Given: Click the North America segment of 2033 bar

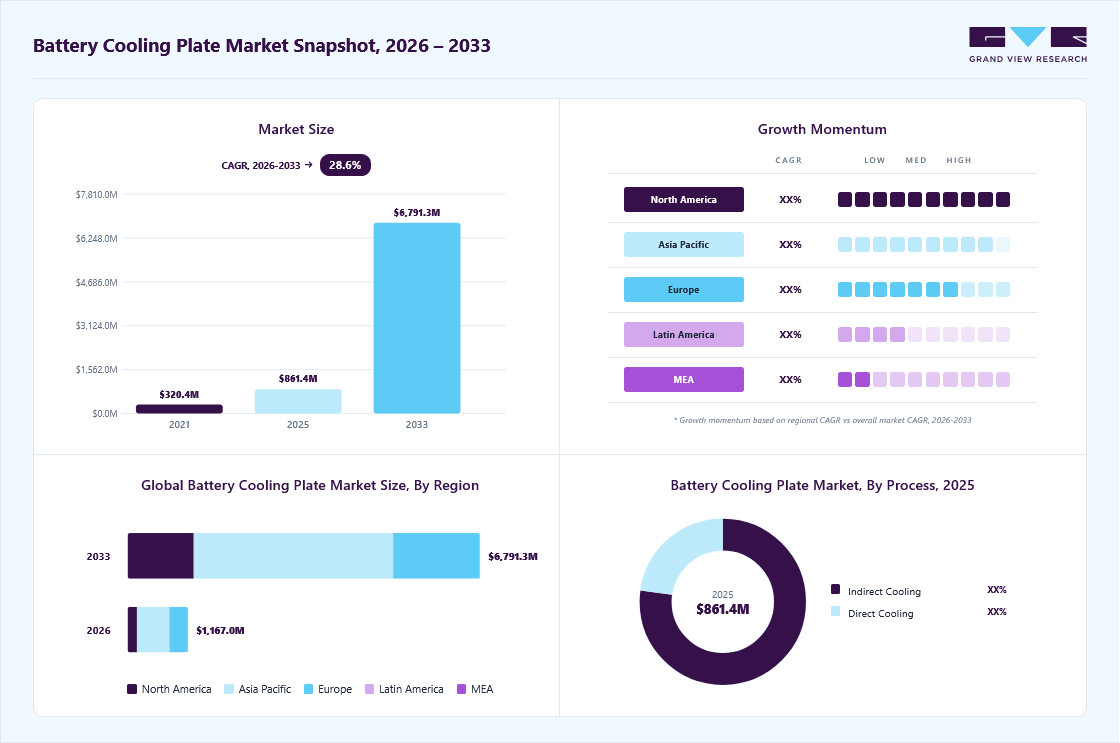Looking at the screenshot, I should [161, 556].
